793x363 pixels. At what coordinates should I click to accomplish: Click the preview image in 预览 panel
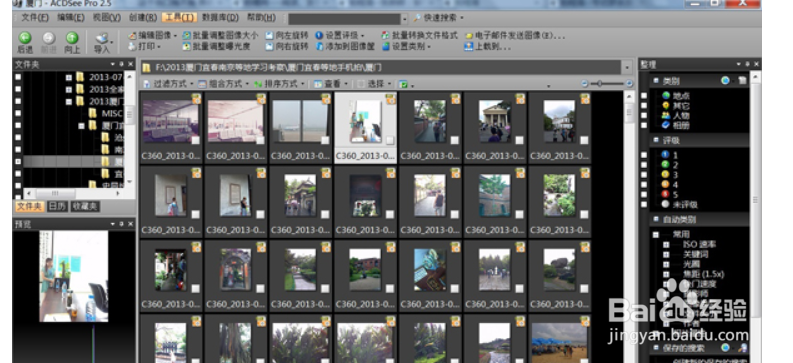point(74,277)
